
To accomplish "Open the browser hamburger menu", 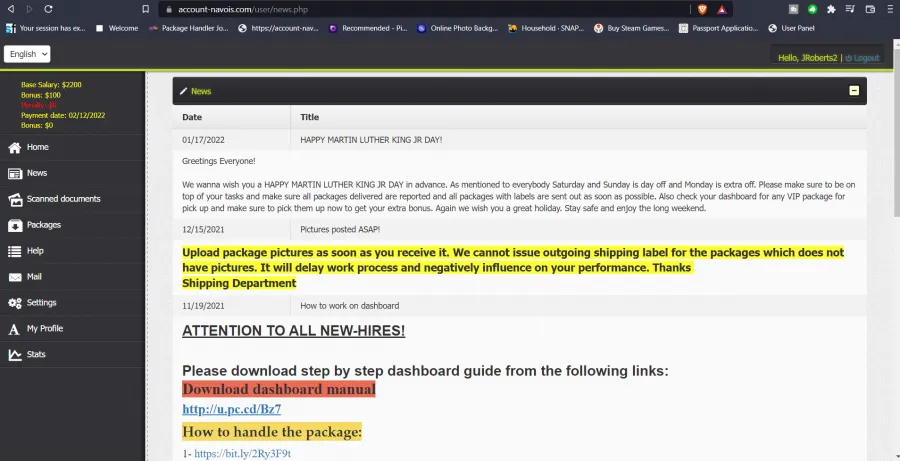I will click(890, 9).
